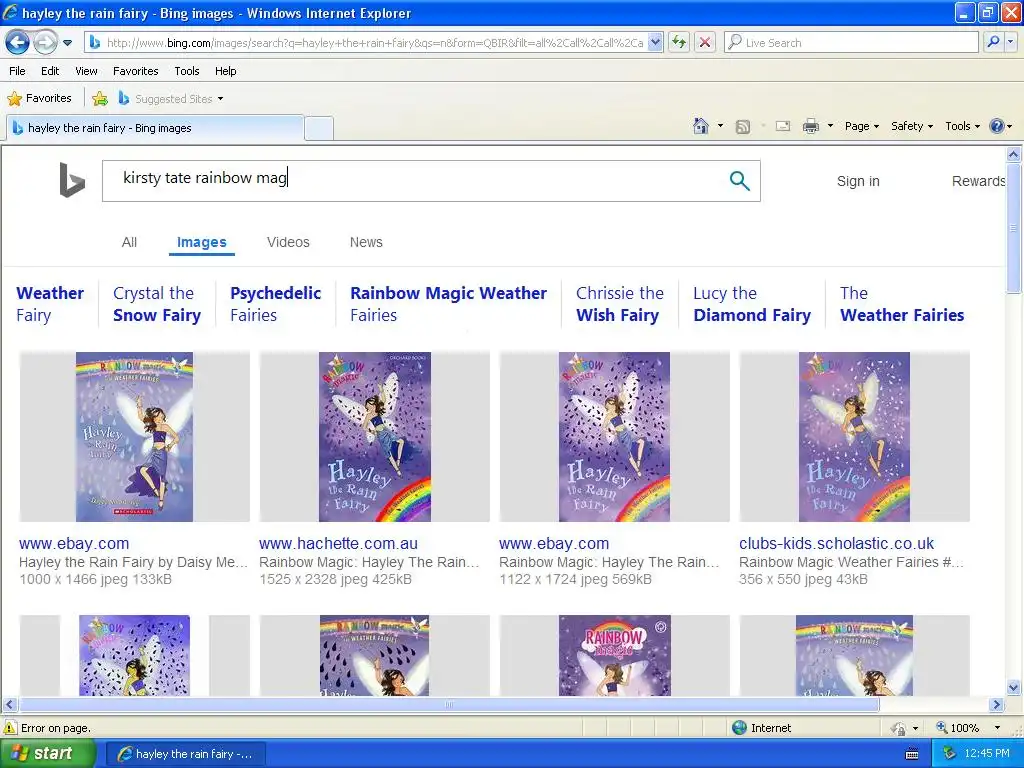Click the Live Search input box
Image resolution: width=1024 pixels, height=768 pixels.
click(x=852, y=43)
